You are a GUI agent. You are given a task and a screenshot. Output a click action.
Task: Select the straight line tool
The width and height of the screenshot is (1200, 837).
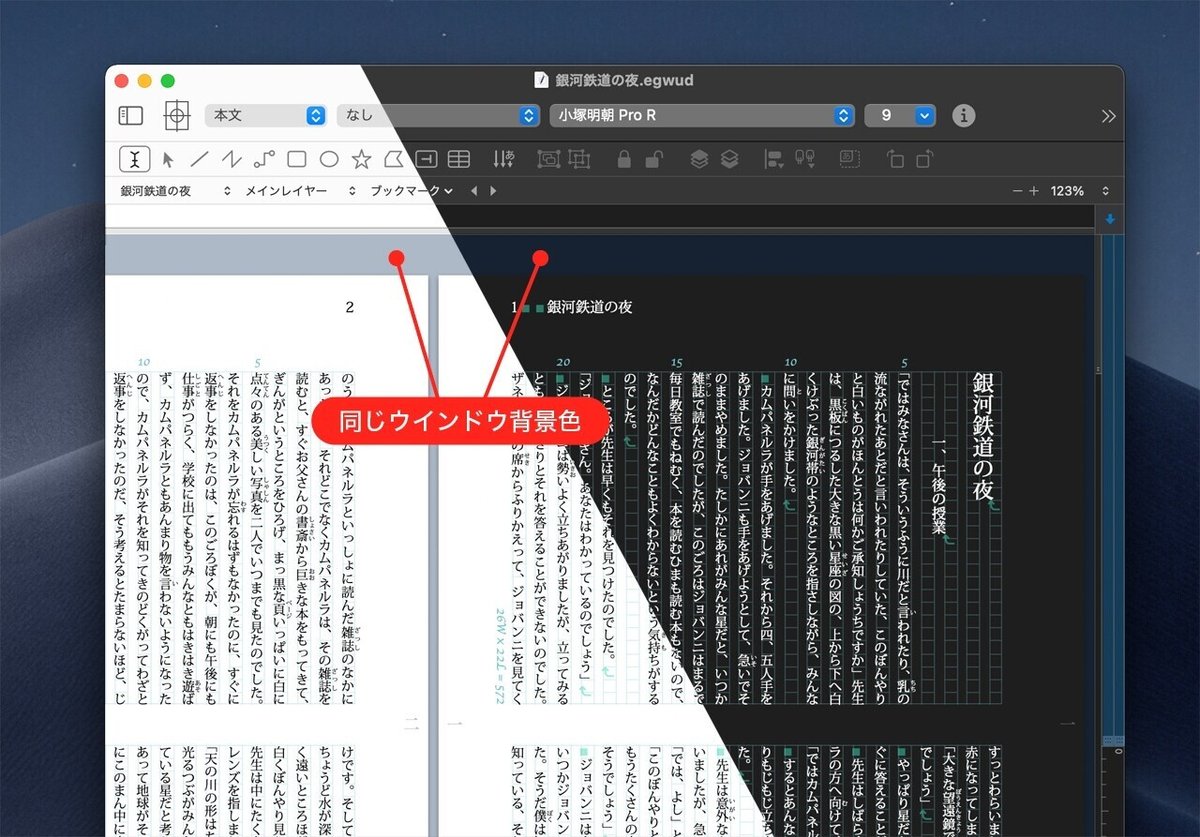pyautogui.click(x=200, y=159)
